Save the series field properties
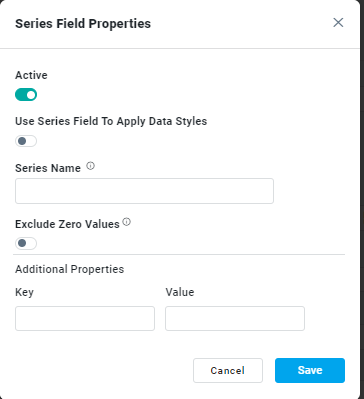 pos(310,370)
